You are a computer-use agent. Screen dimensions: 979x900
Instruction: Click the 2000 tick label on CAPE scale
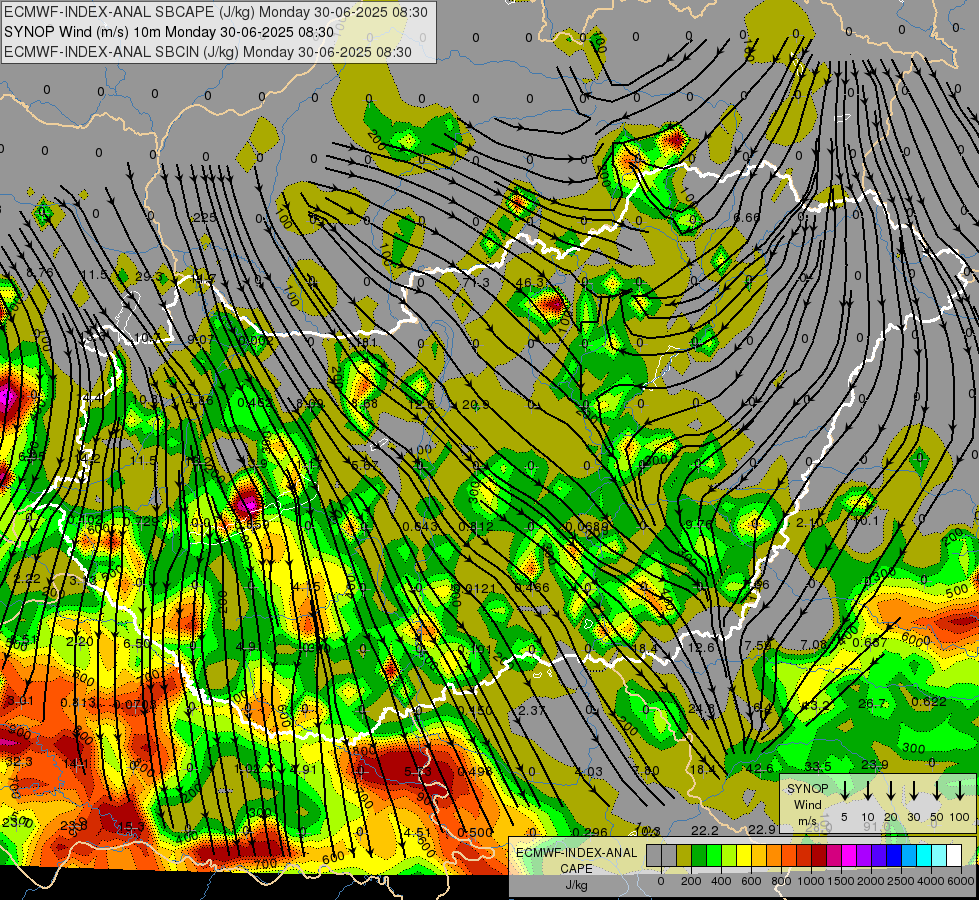(870, 881)
